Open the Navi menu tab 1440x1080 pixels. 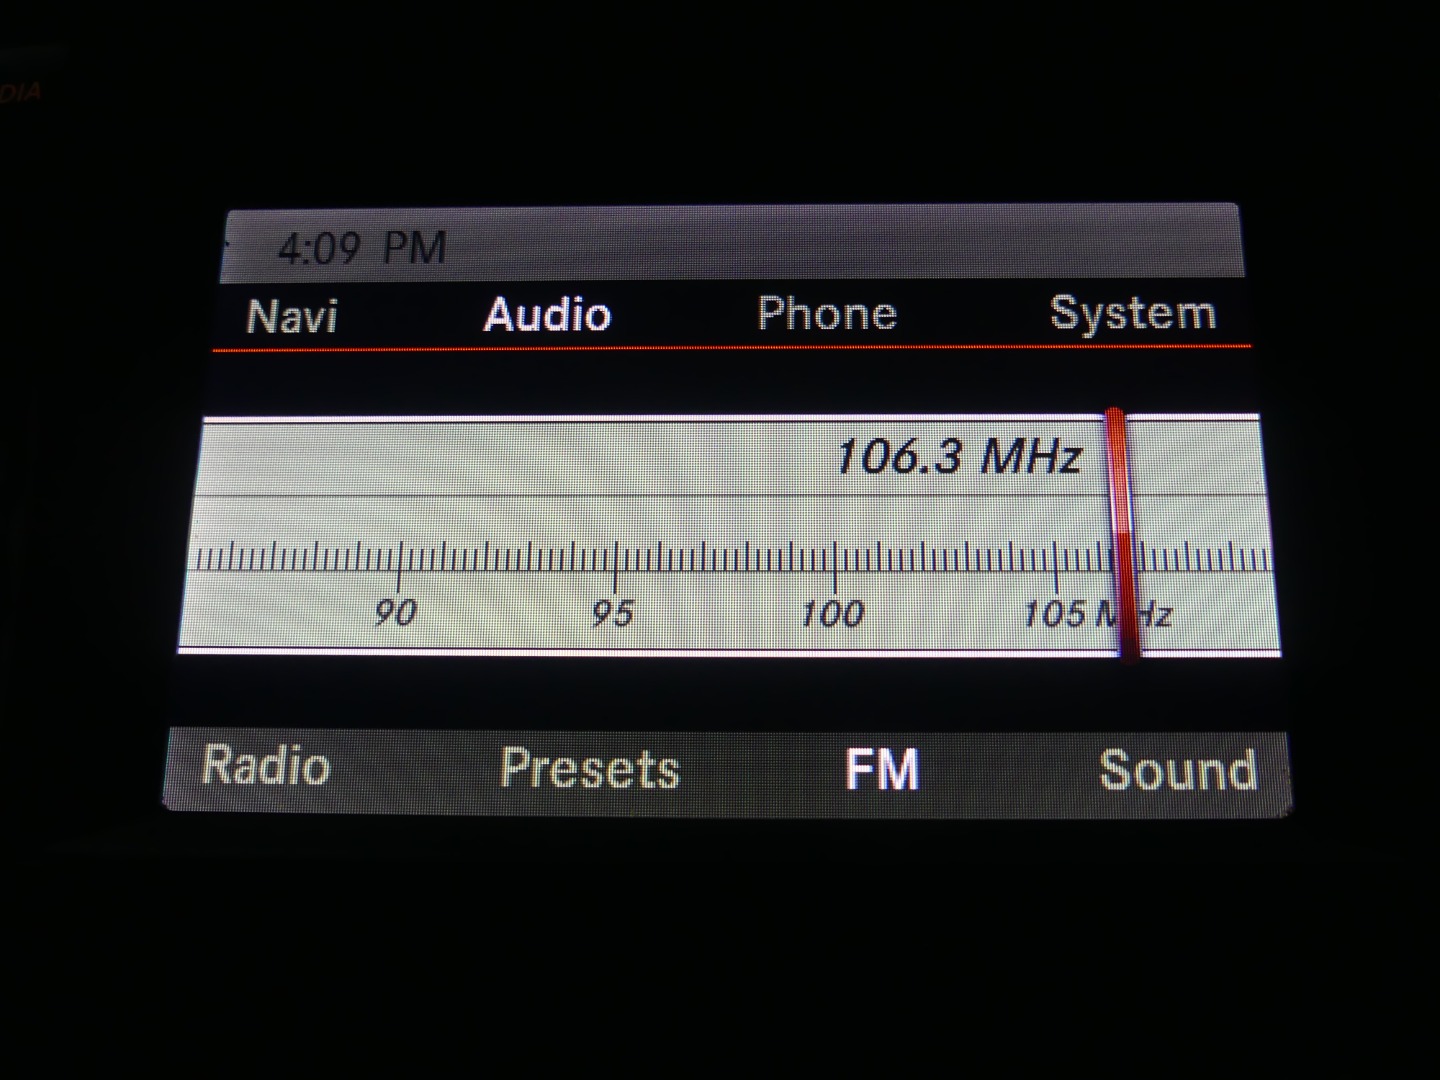(x=292, y=316)
